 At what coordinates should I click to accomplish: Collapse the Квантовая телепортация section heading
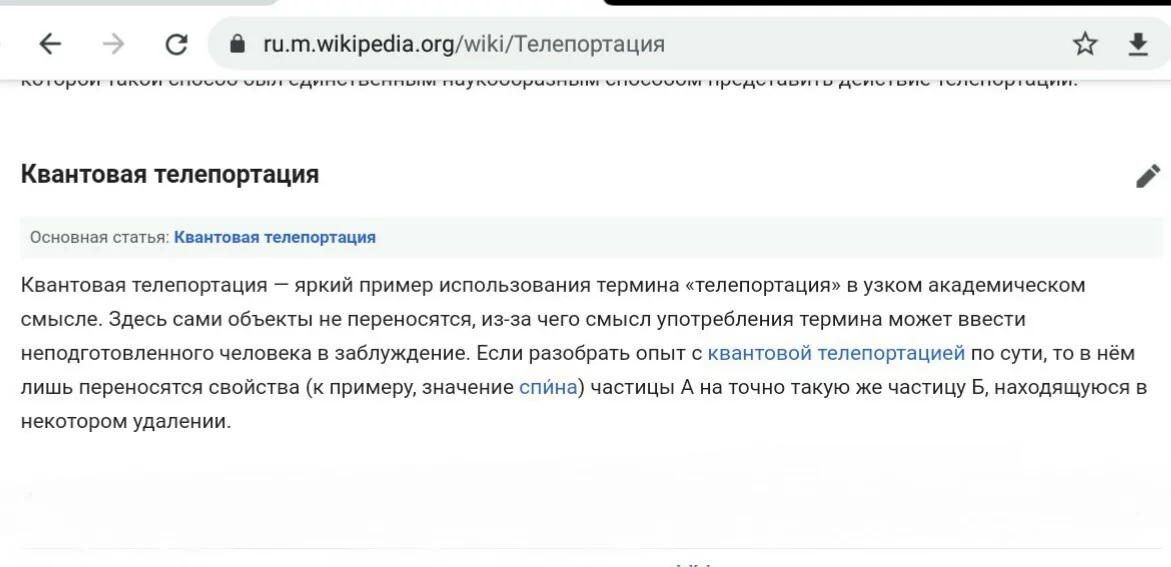[x=170, y=174]
